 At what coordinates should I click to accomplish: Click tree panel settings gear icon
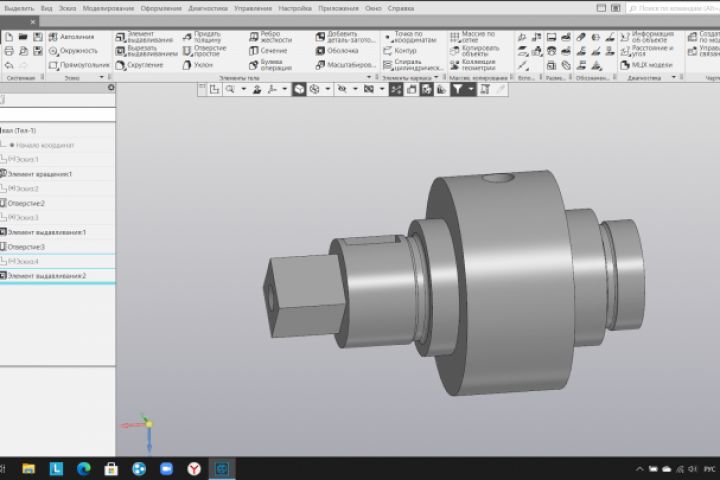pyautogui.click(x=111, y=87)
